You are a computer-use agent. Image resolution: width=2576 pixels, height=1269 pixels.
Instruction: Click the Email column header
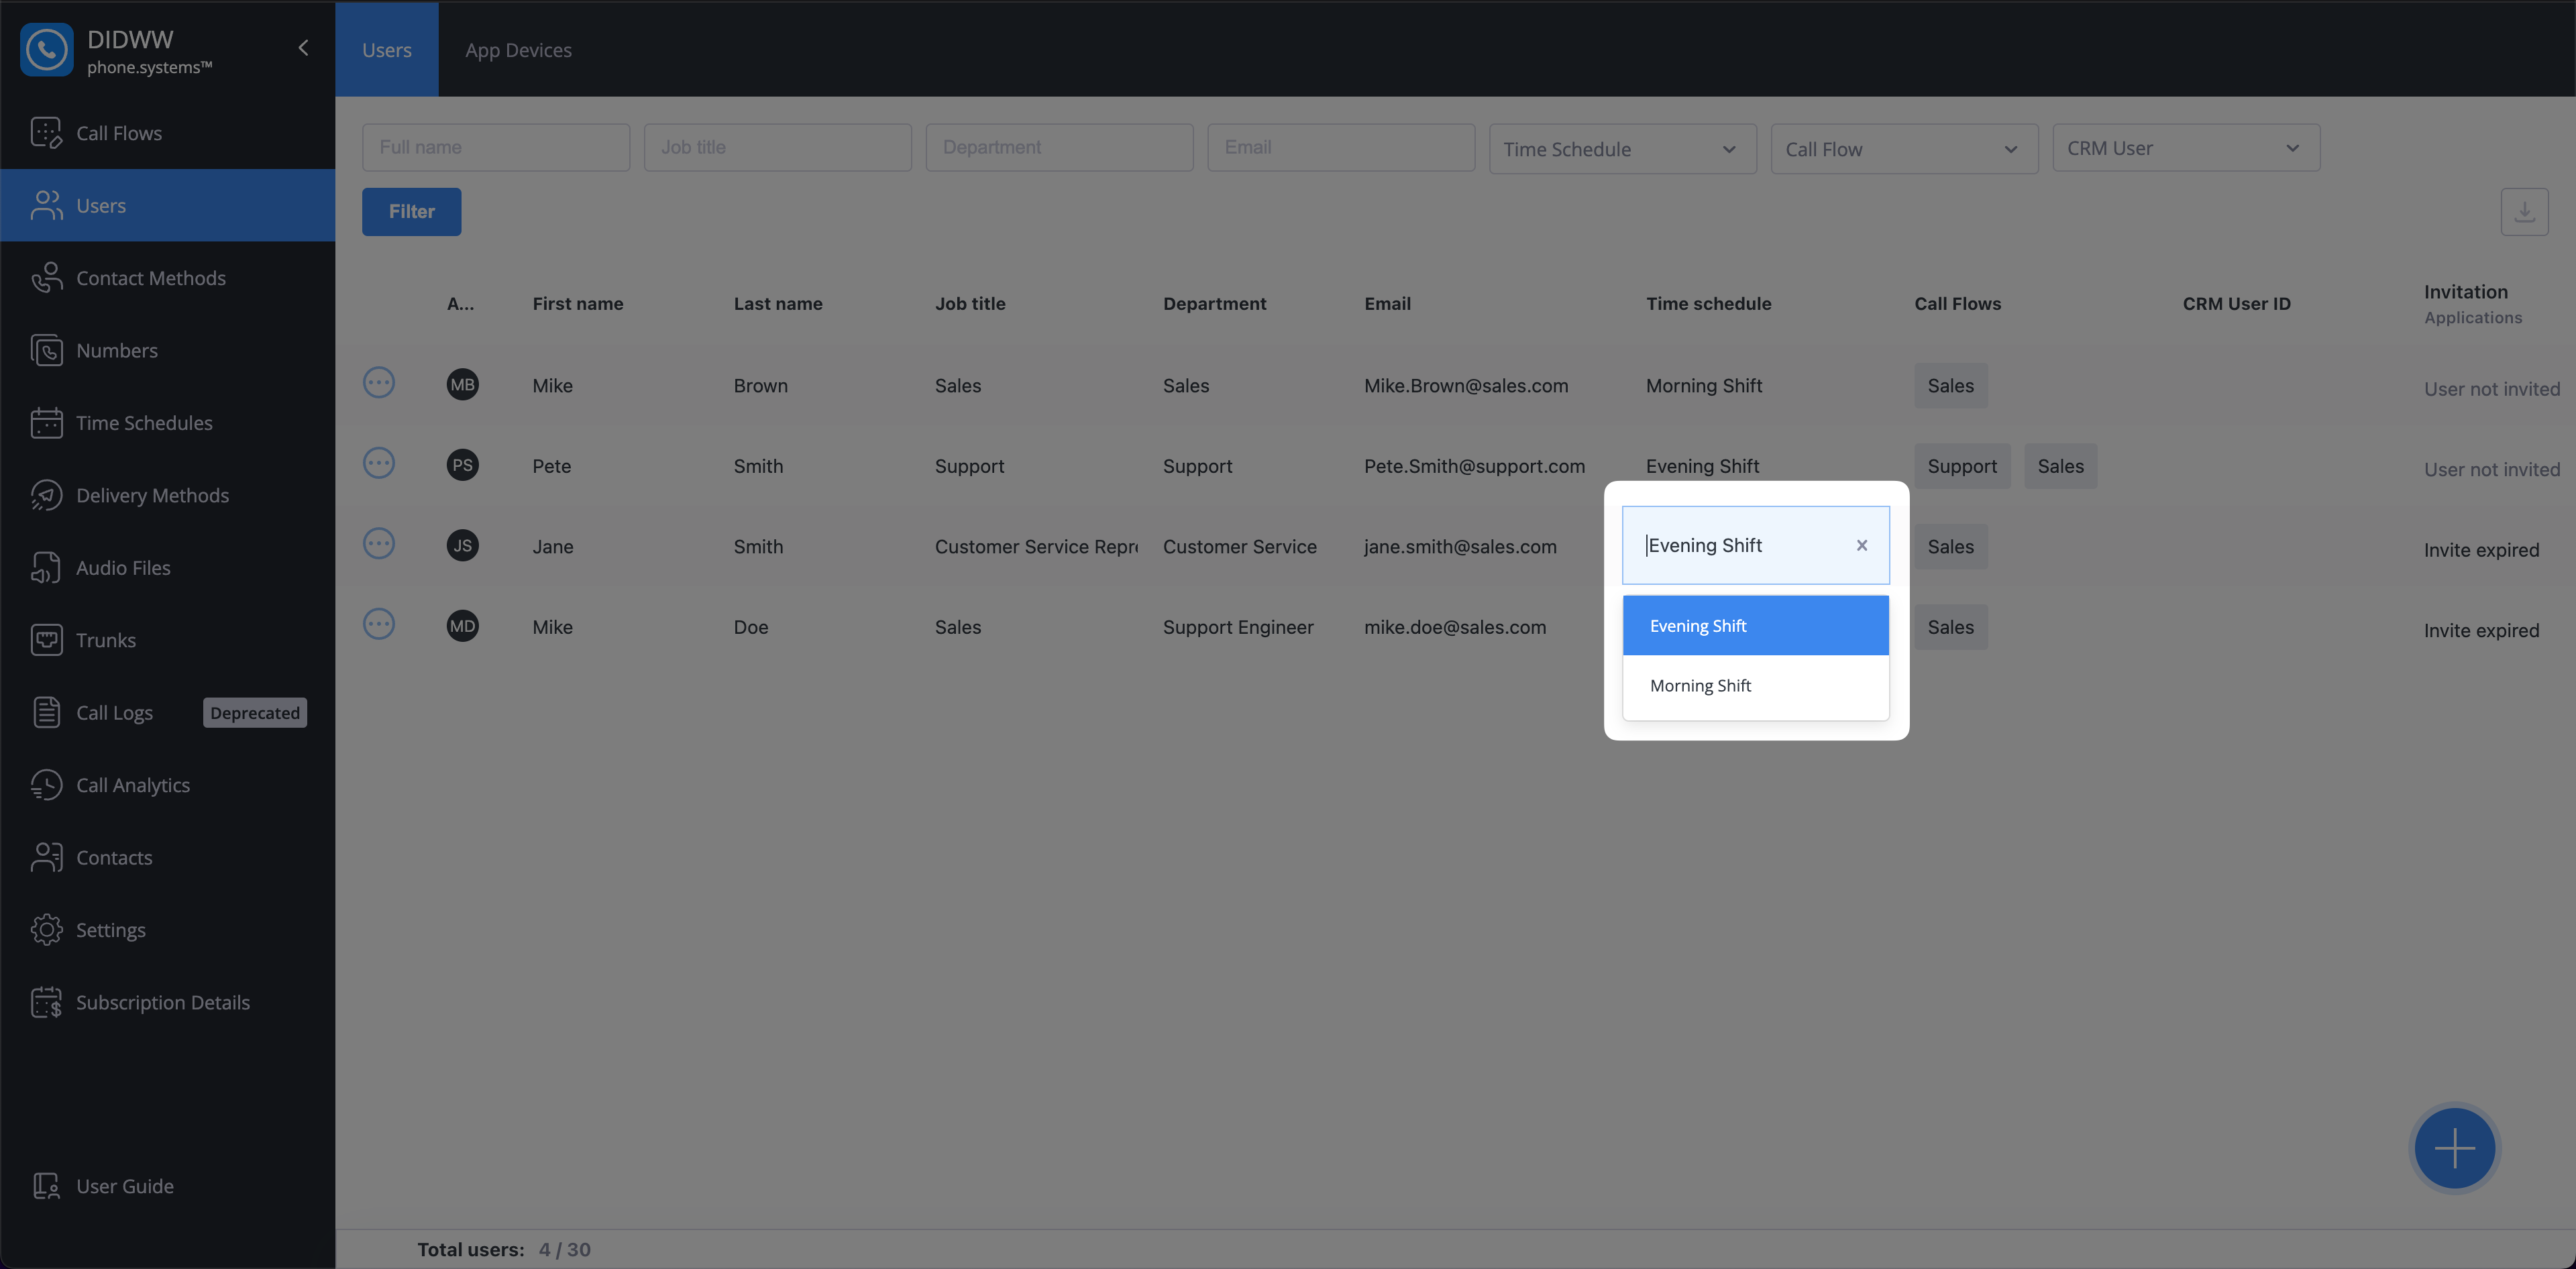coord(1387,304)
